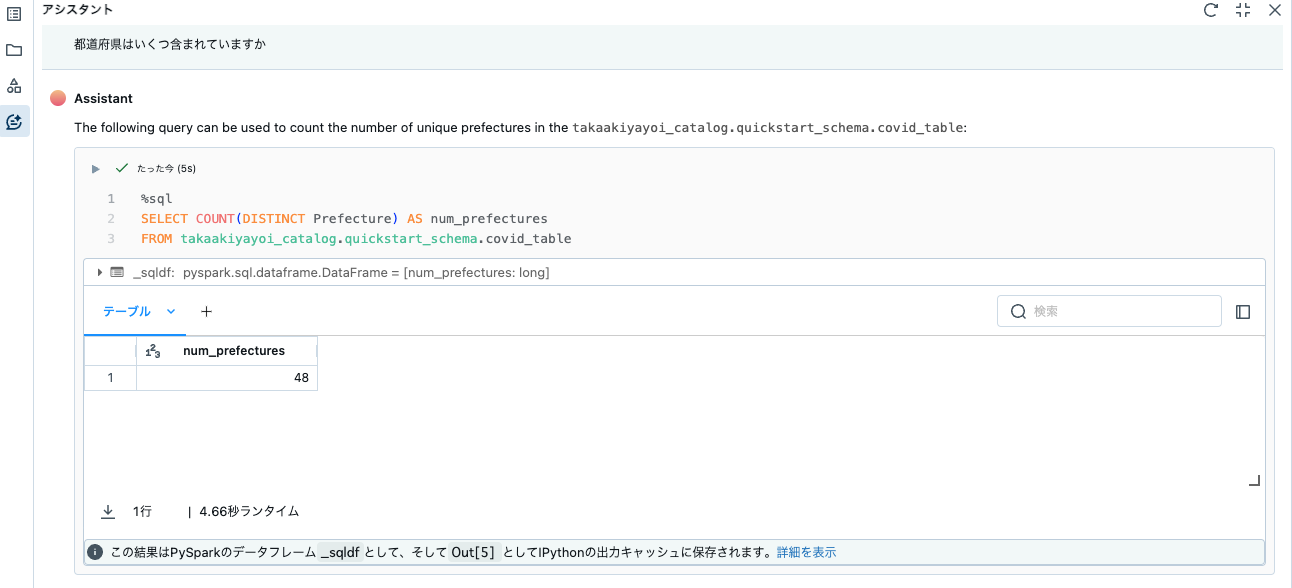This screenshot has height=588, width=1292.
Task: Open the workspace folder browser icon
Action: coord(14,50)
